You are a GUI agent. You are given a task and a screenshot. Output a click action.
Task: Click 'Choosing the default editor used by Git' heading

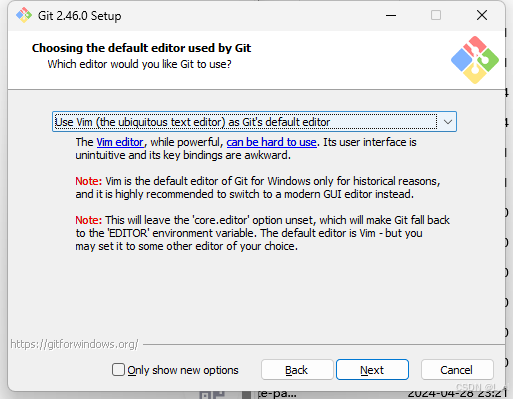click(141, 48)
